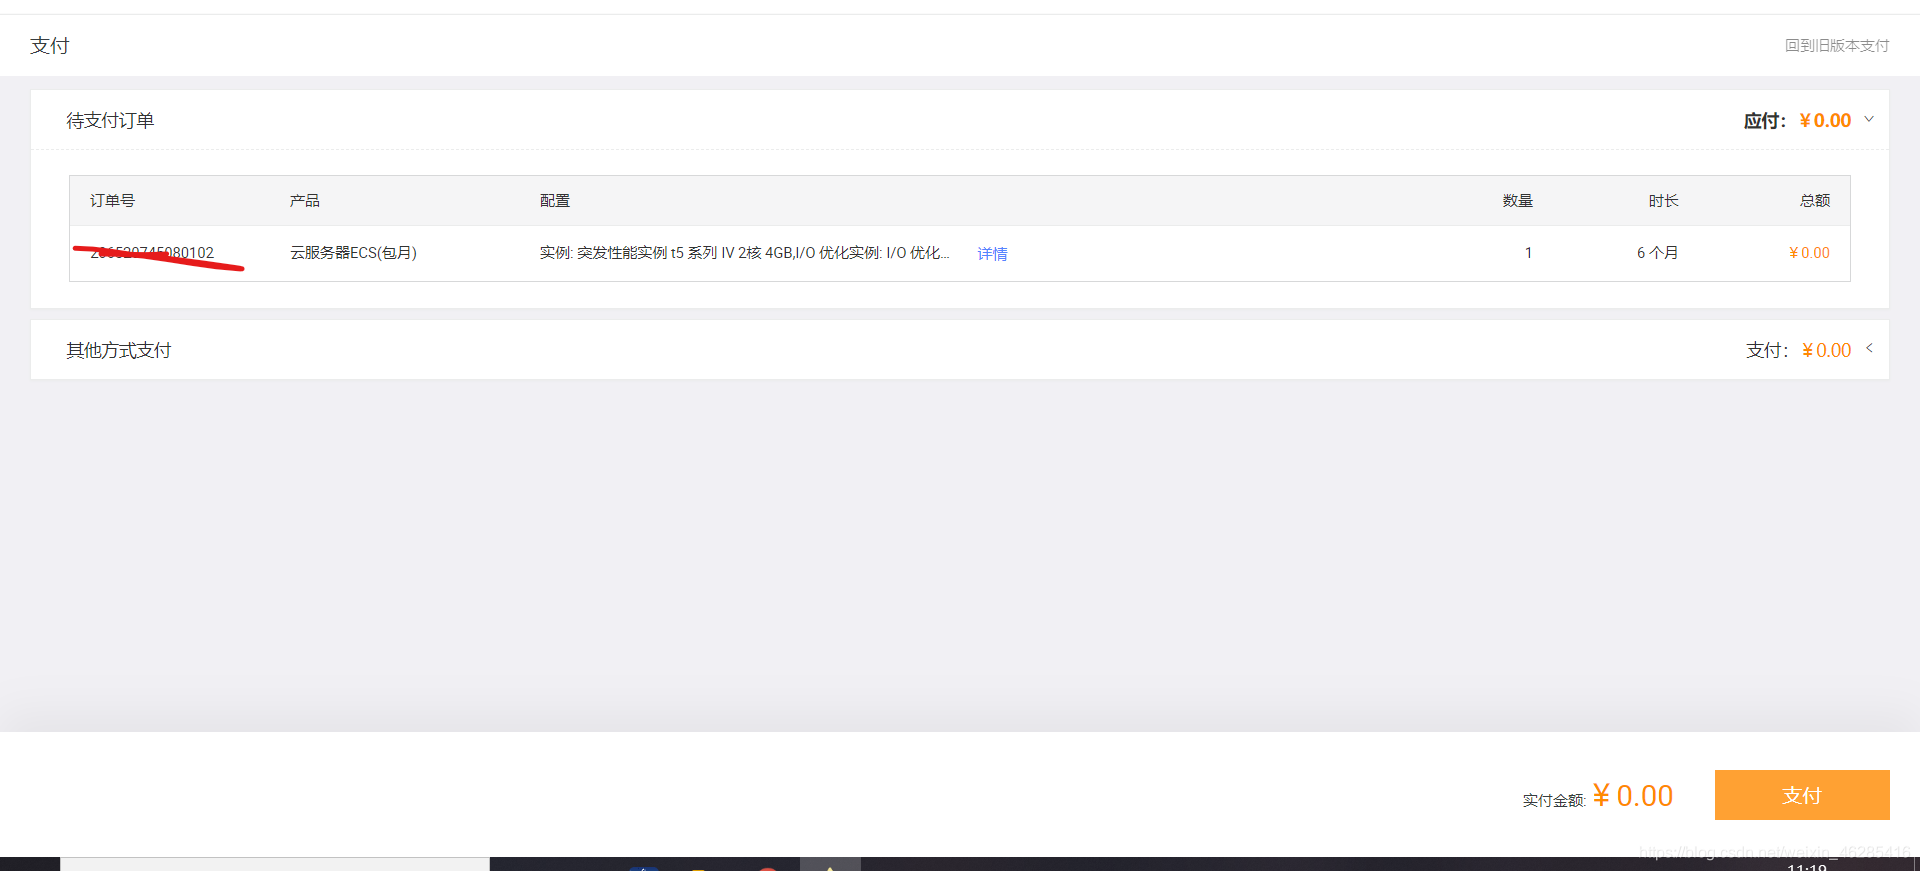Select the 其他方式支付 heading

[x=119, y=350]
